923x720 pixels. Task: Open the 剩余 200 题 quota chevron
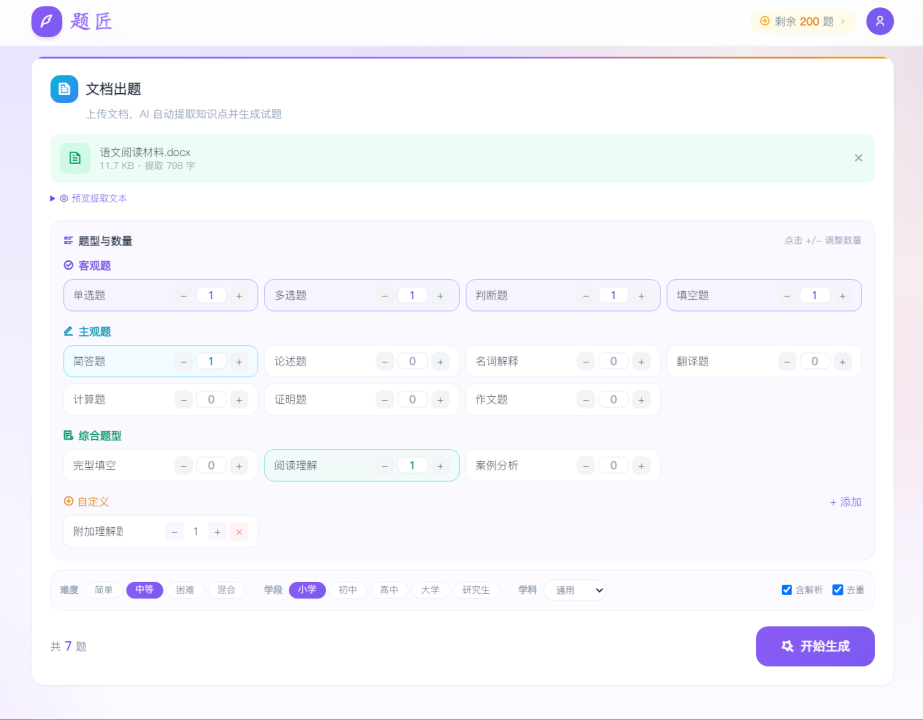click(x=842, y=21)
